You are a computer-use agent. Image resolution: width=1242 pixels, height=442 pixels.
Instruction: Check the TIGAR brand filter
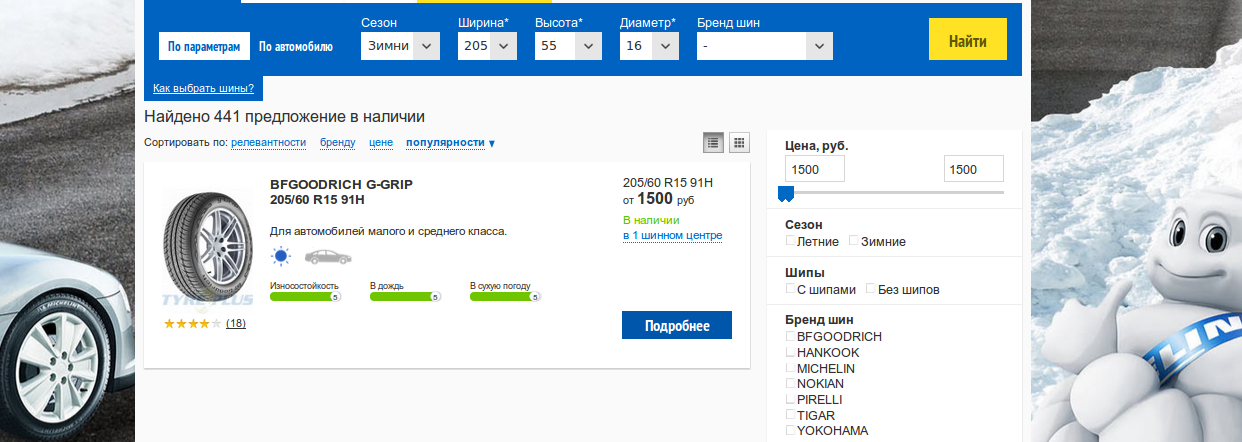791,414
